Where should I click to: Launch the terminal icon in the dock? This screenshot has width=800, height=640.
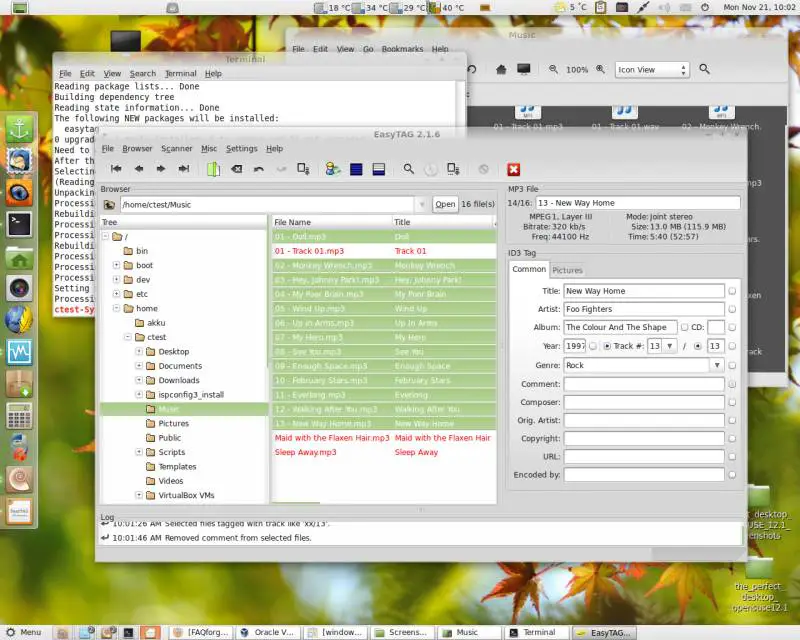click(x=19, y=225)
